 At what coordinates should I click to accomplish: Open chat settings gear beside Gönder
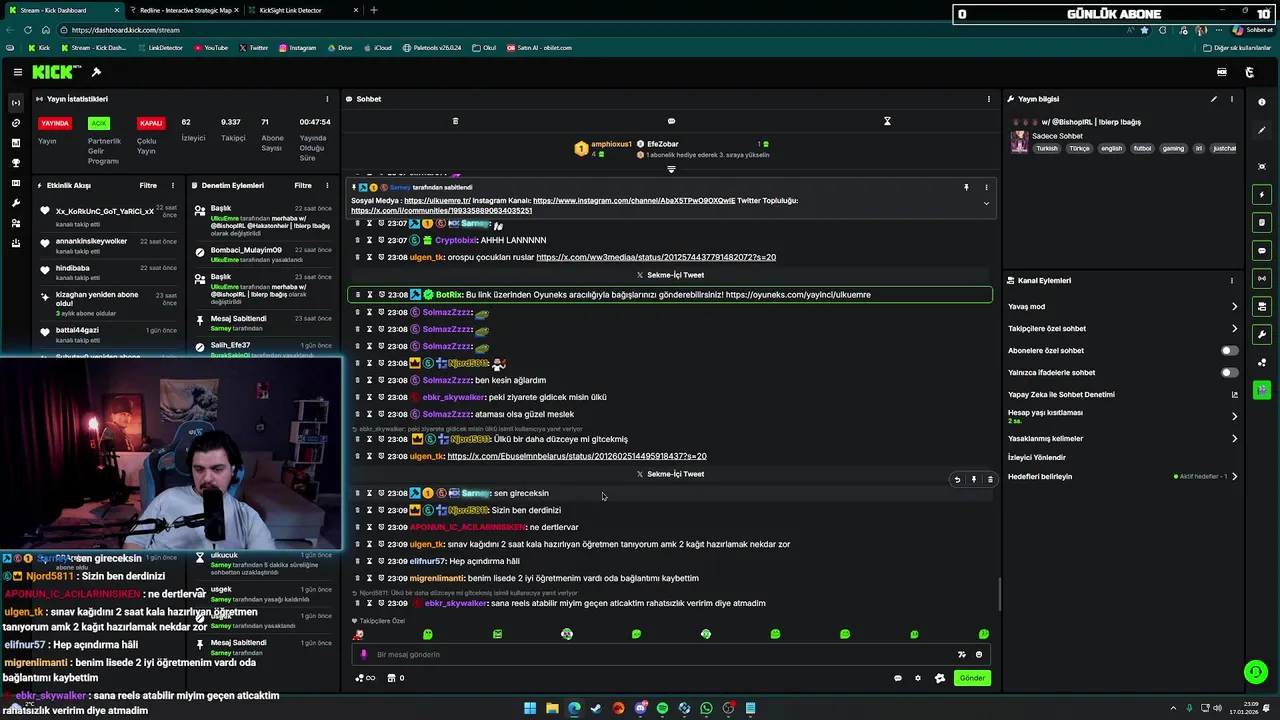coord(918,678)
